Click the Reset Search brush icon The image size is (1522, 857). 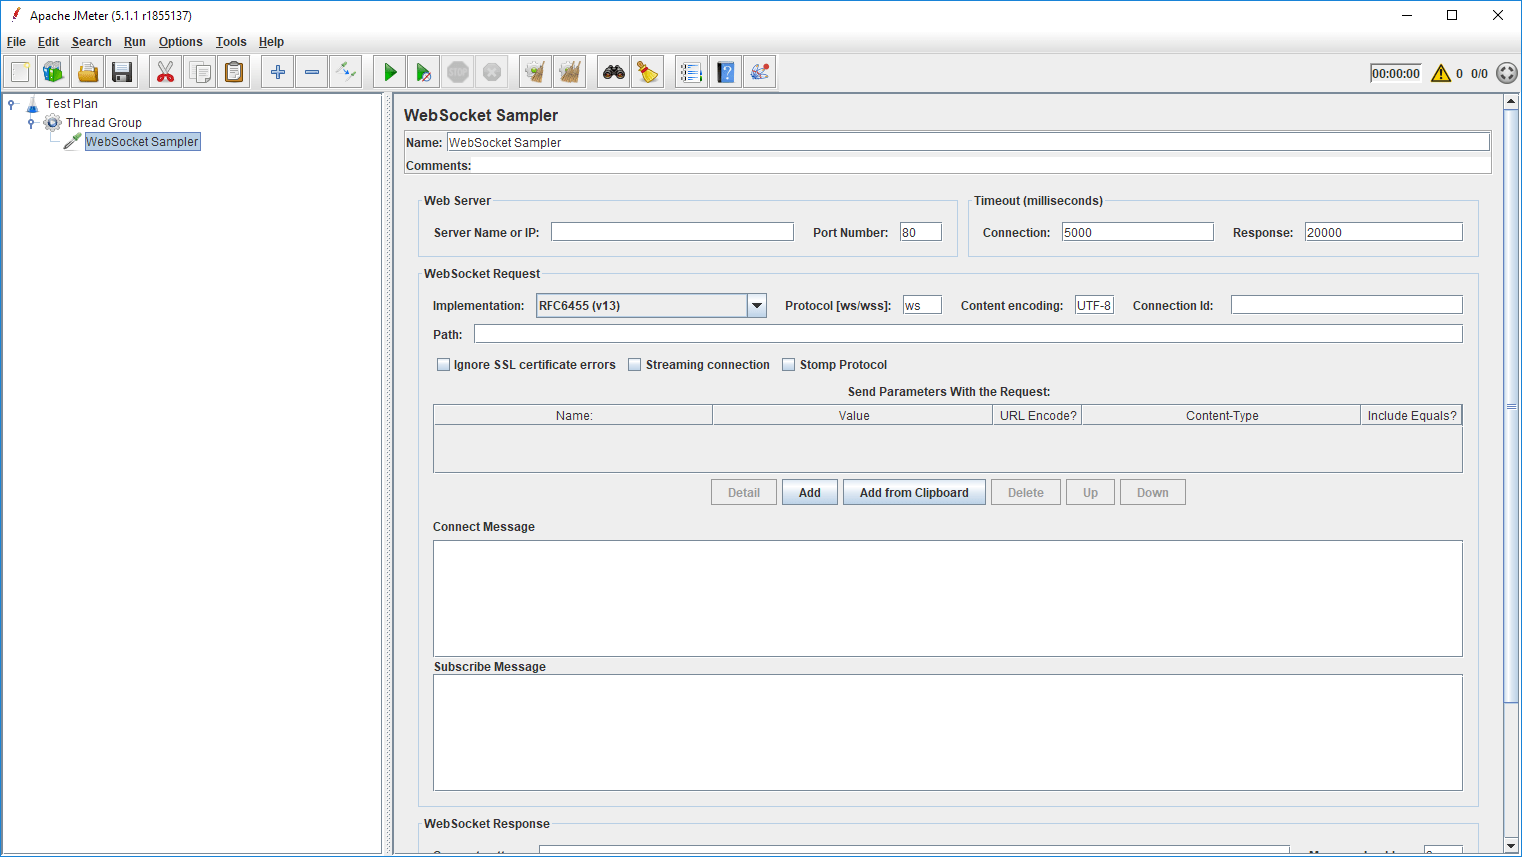[648, 72]
